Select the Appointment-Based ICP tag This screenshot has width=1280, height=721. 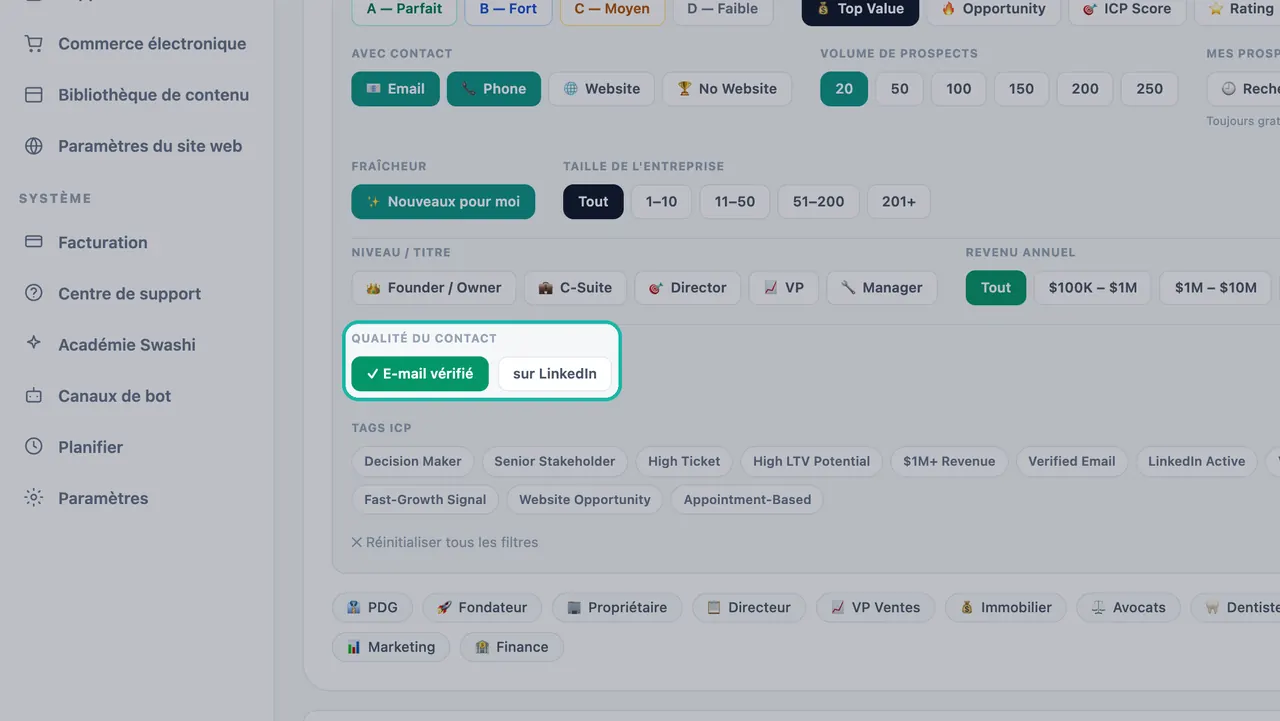(747, 500)
